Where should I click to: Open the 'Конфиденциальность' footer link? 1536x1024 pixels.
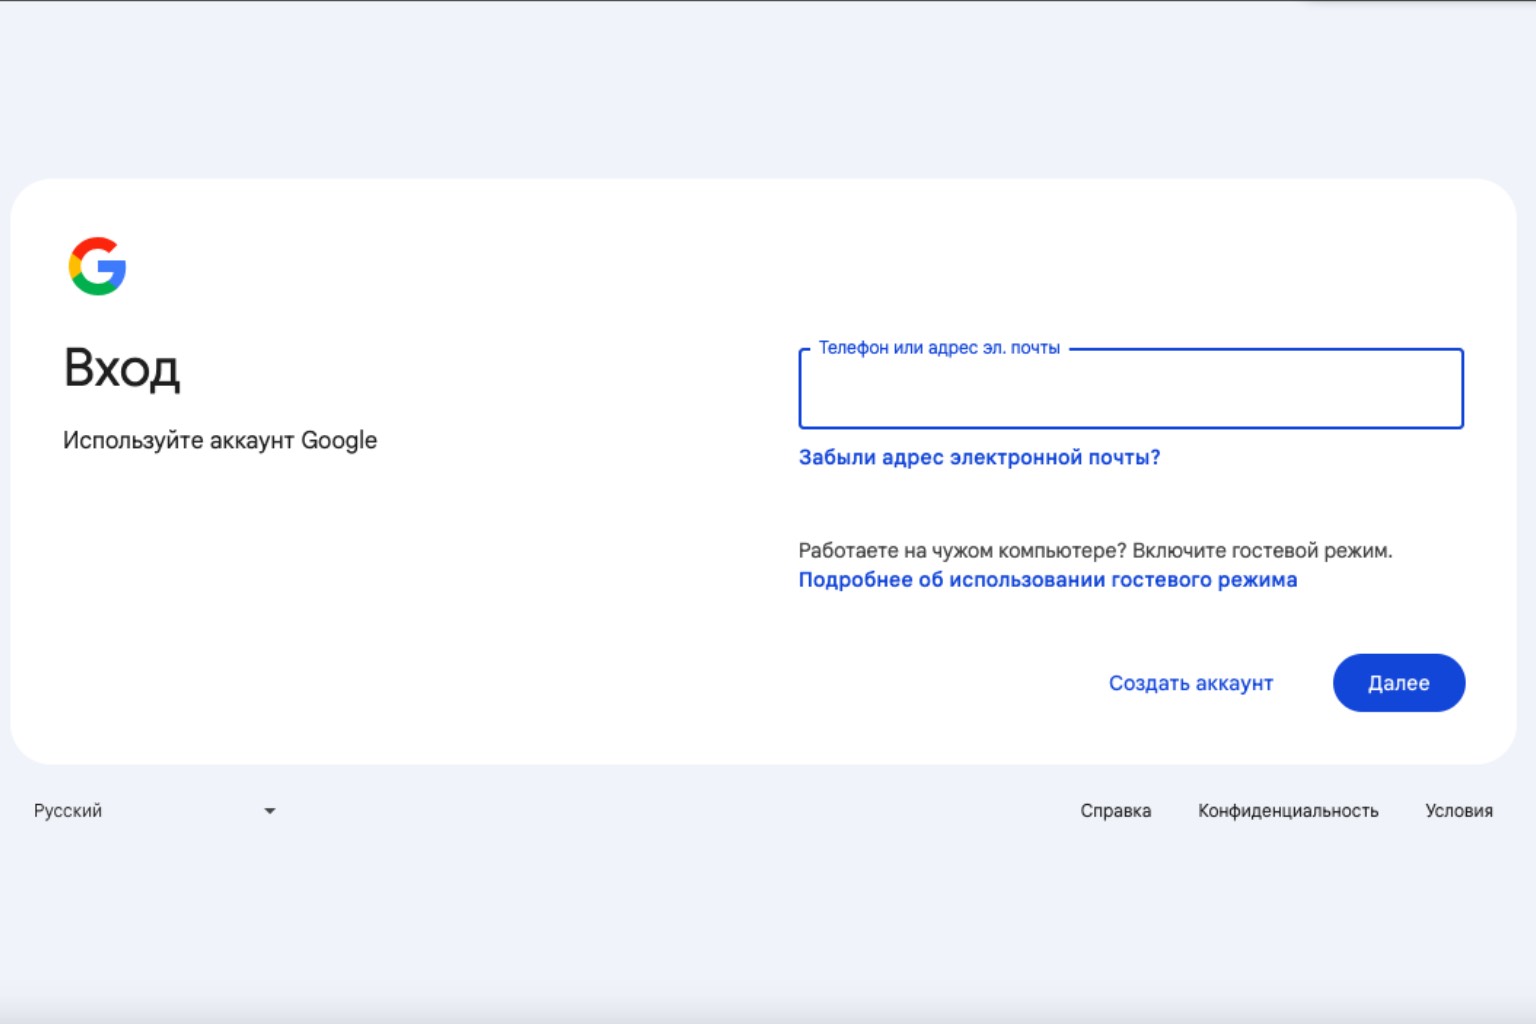click(1288, 811)
